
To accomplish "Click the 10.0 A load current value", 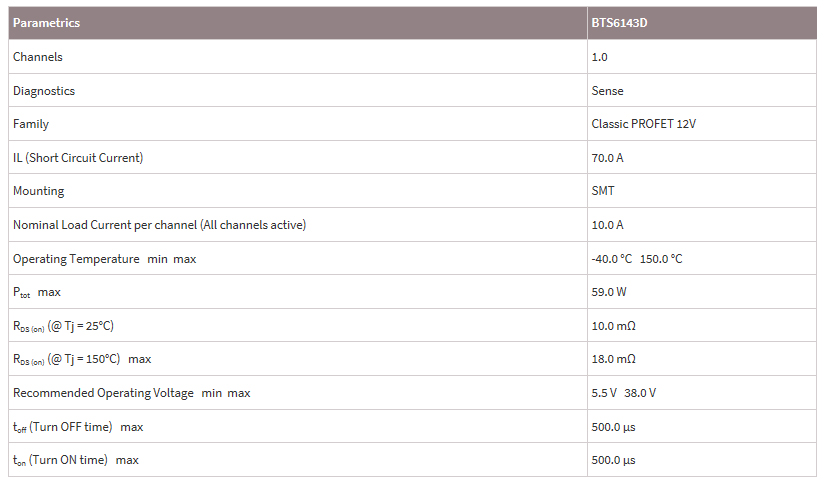I will tap(608, 225).
